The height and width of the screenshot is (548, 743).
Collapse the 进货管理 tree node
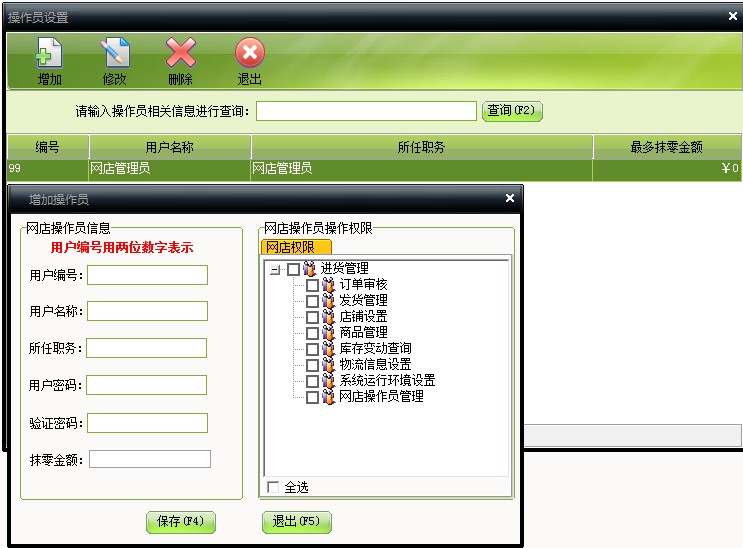pyautogui.click(x=275, y=269)
